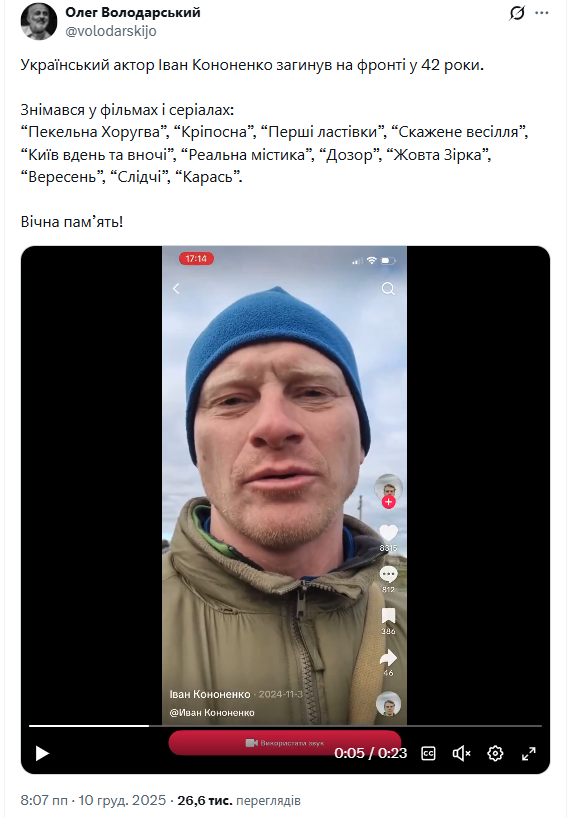Click the back chevron in video
The height and width of the screenshot is (818, 577).
176,288
